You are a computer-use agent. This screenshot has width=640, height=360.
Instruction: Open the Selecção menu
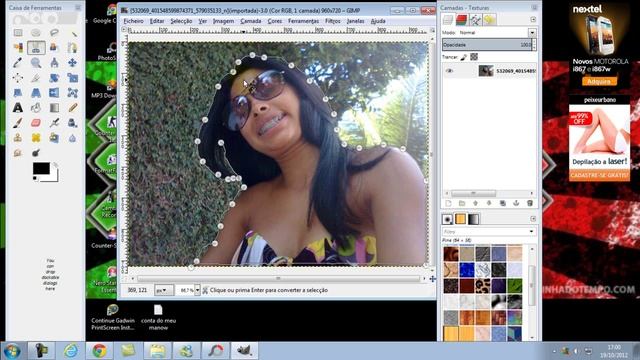pos(181,21)
